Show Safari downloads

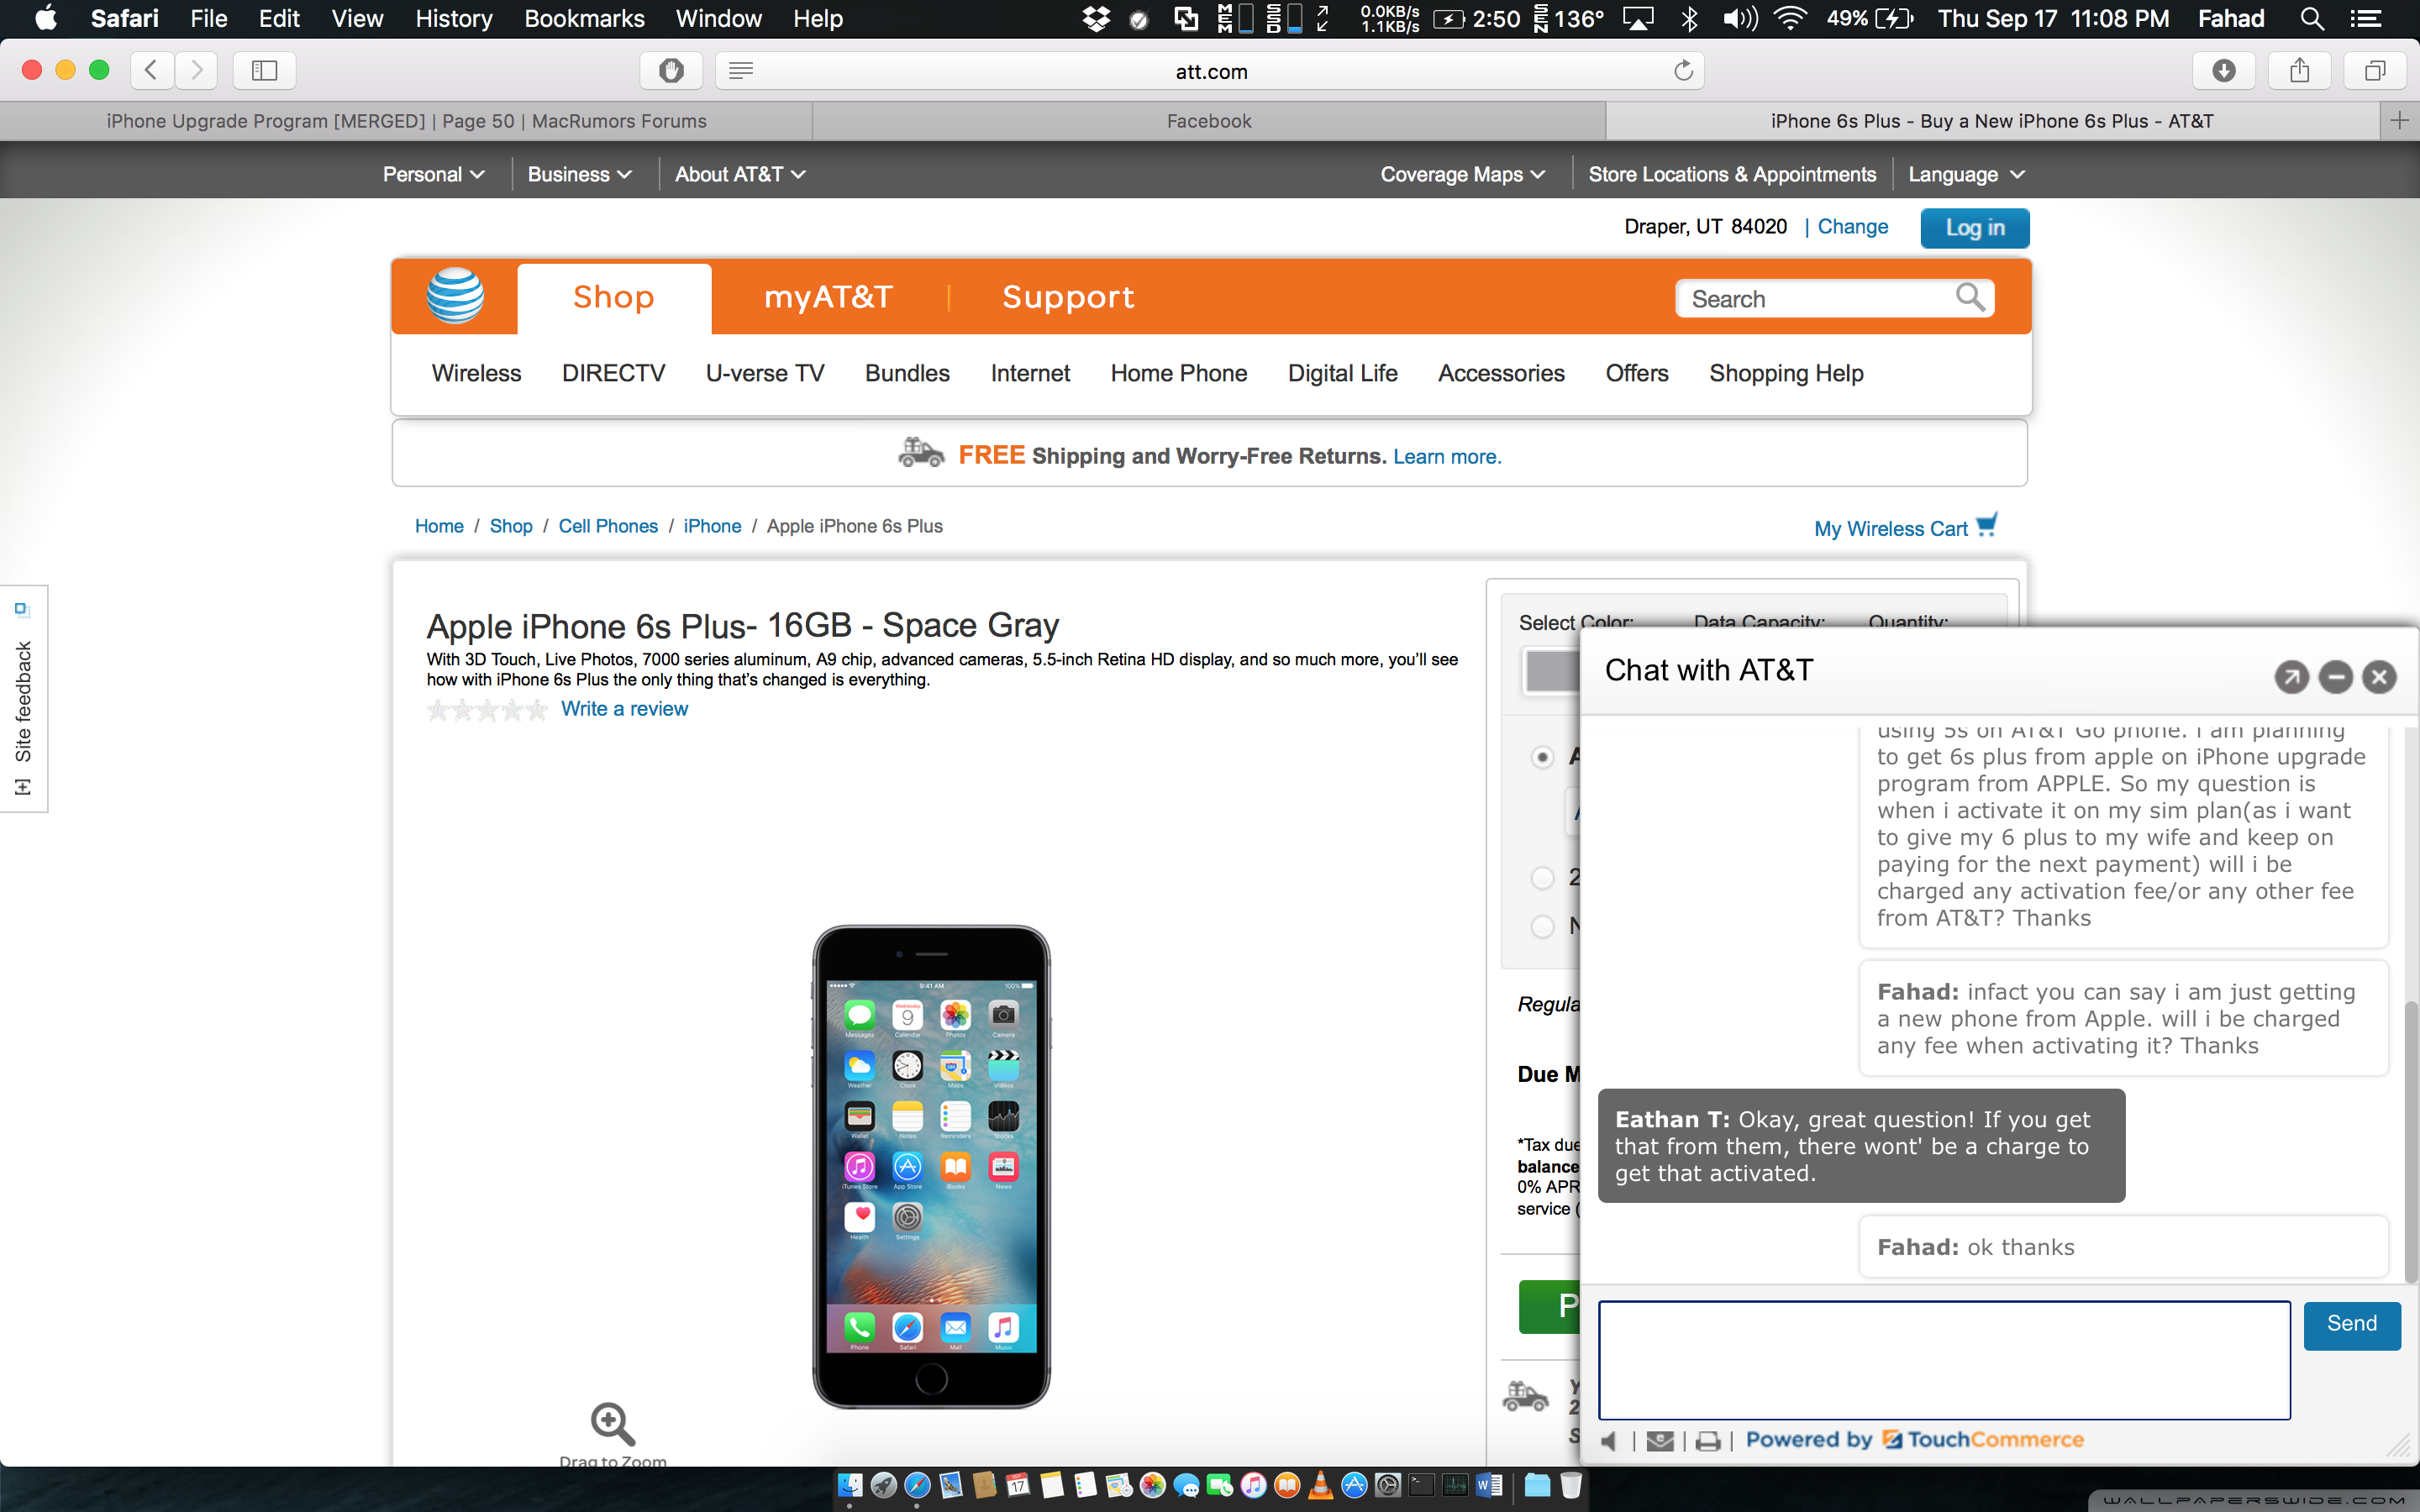(2224, 70)
